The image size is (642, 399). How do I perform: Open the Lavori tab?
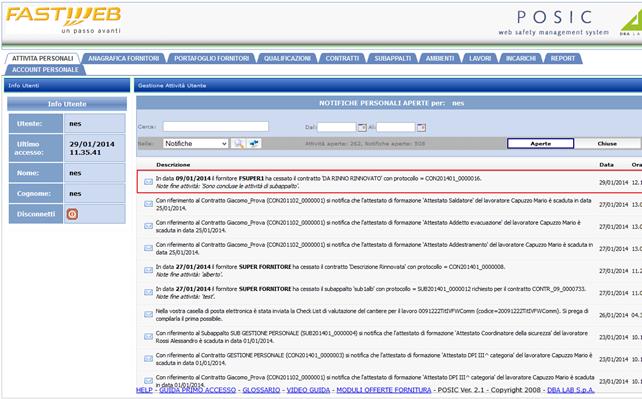(x=480, y=59)
